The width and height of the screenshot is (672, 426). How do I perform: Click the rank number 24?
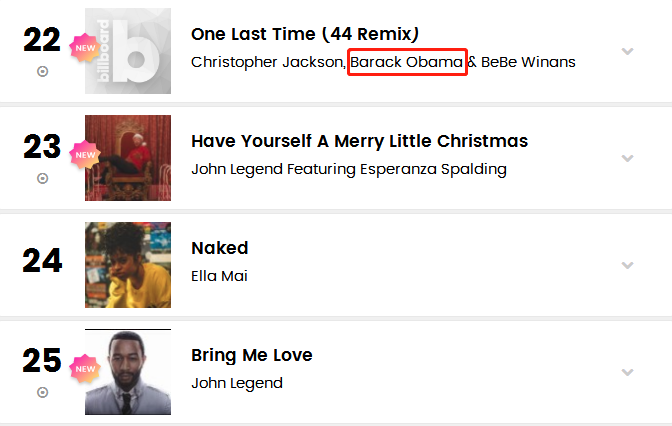click(42, 260)
